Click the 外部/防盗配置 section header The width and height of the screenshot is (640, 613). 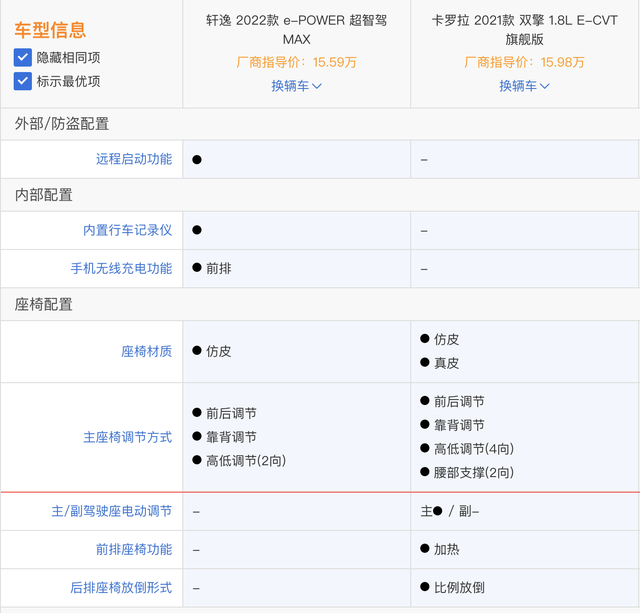(62, 124)
